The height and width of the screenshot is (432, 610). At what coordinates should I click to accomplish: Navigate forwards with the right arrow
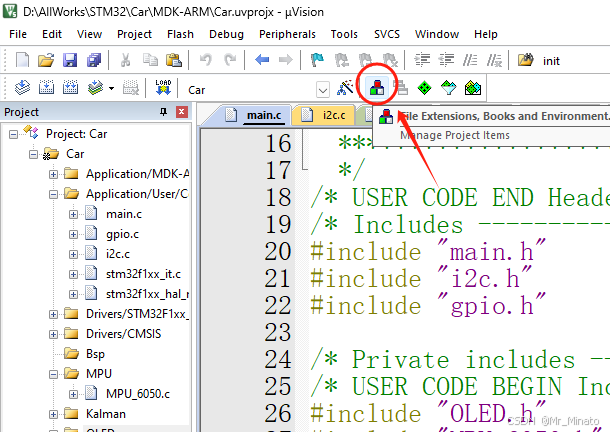click(286, 60)
